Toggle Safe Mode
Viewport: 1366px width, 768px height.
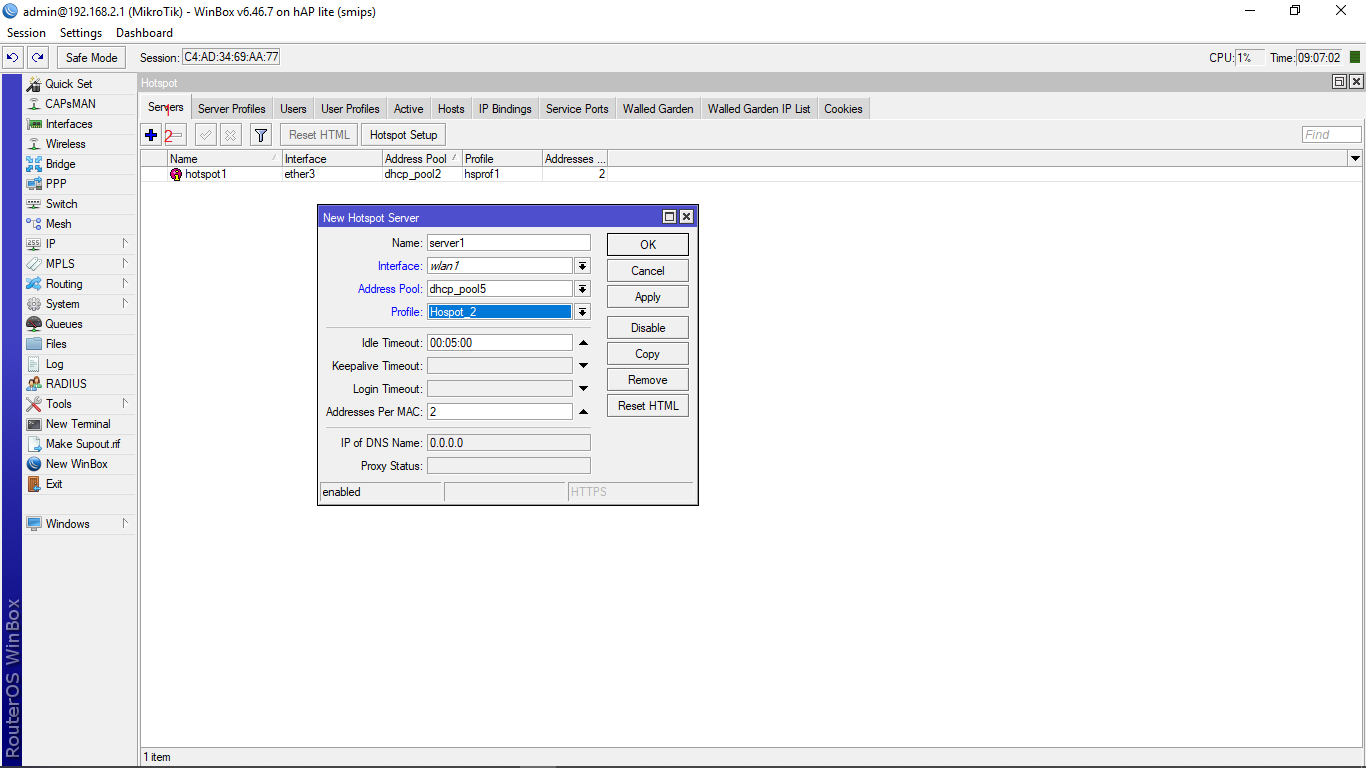point(92,58)
